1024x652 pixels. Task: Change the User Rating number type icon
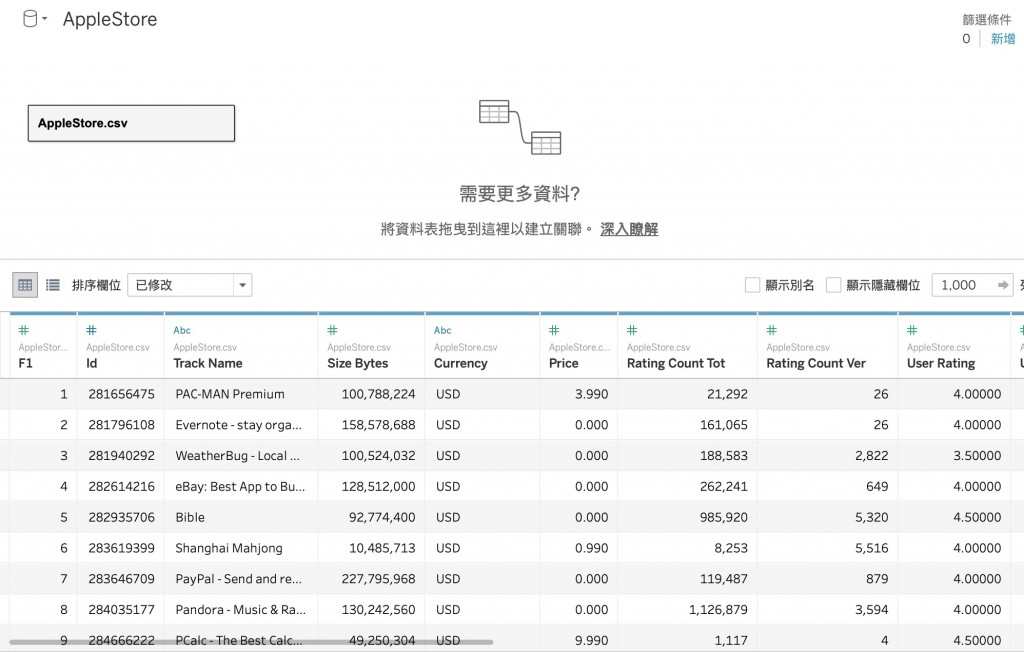(x=912, y=330)
